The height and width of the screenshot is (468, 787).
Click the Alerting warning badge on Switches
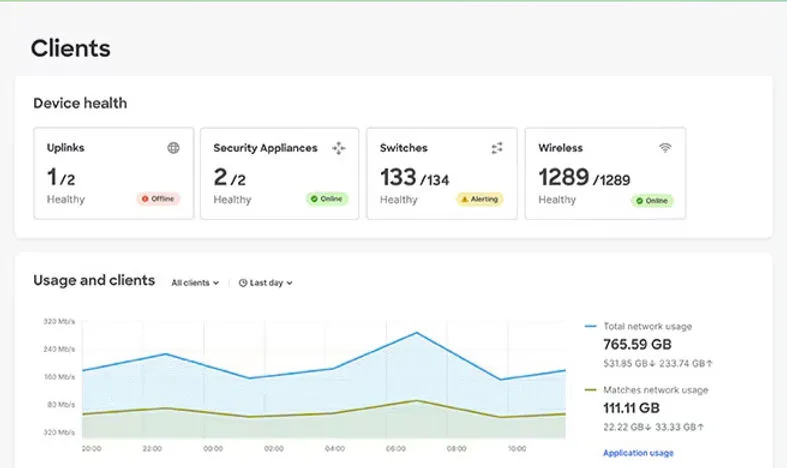(x=479, y=199)
